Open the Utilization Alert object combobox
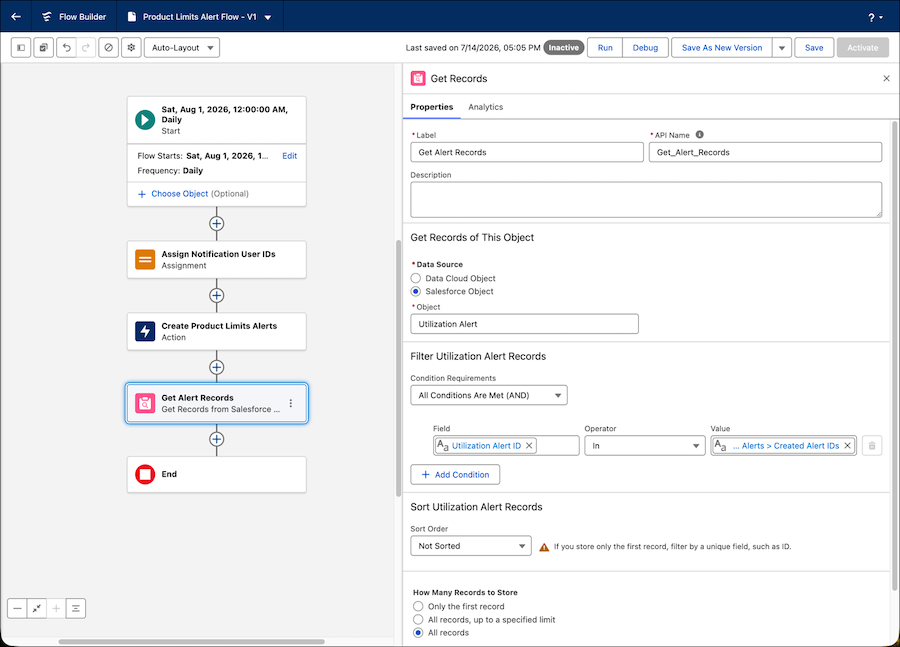The height and width of the screenshot is (647, 900). point(524,324)
